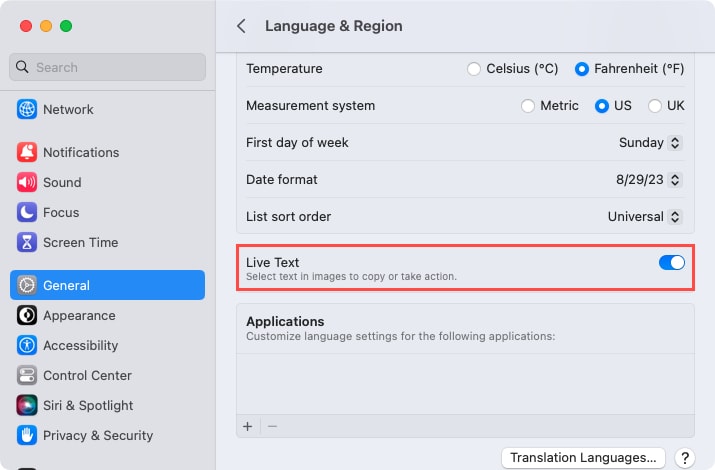Select the UK measurement system
This screenshot has width=715, height=470.
(655, 106)
